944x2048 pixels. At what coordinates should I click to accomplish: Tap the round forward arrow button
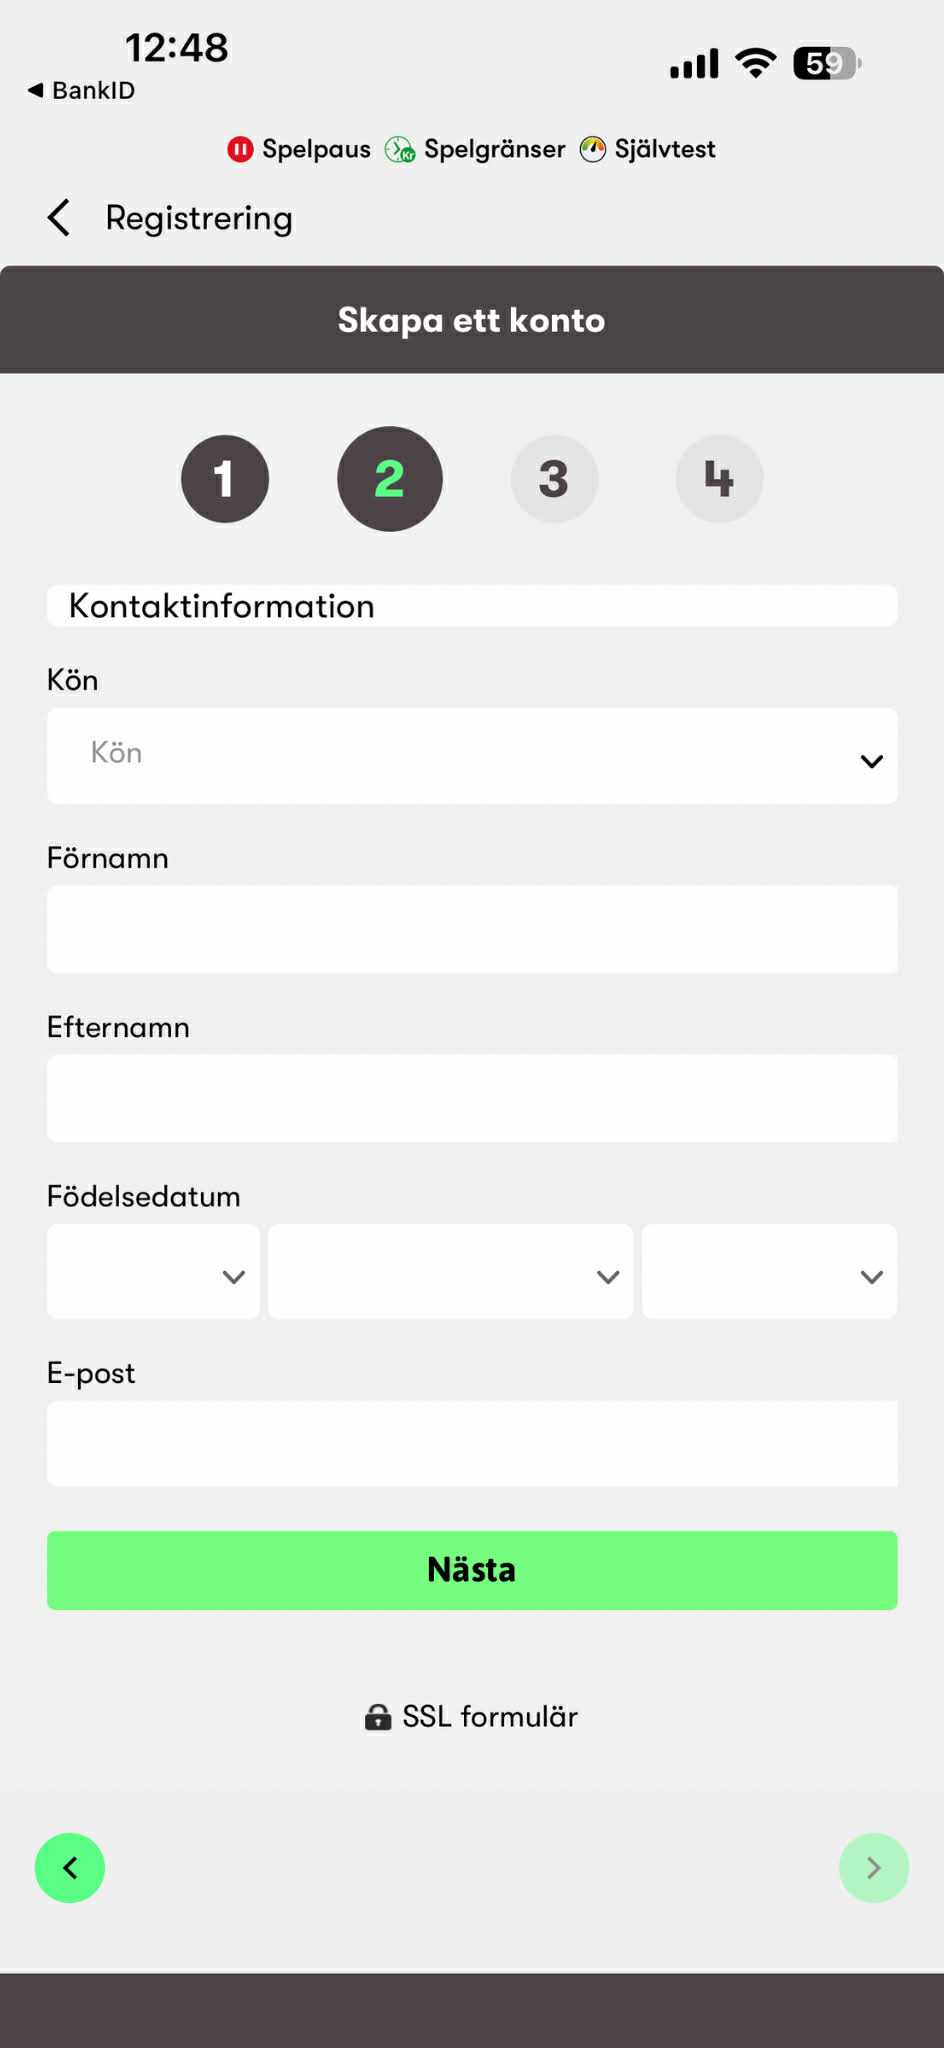click(873, 1867)
